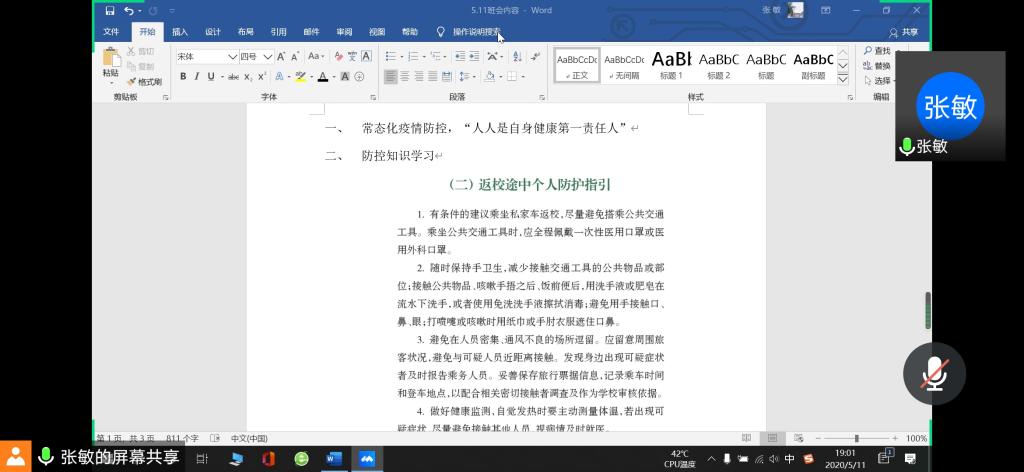
Task: Toggle italic formatting
Action: pos(197,76)
